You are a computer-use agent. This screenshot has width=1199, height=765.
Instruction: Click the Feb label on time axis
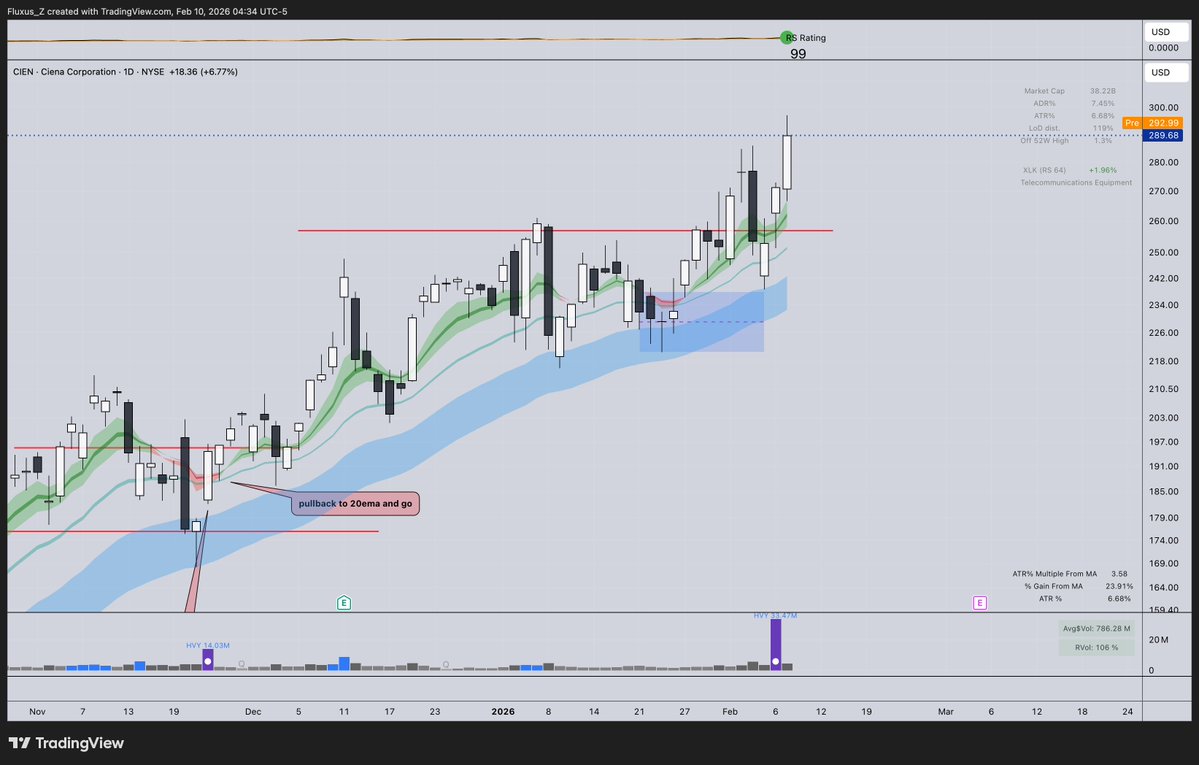(730, 711)
